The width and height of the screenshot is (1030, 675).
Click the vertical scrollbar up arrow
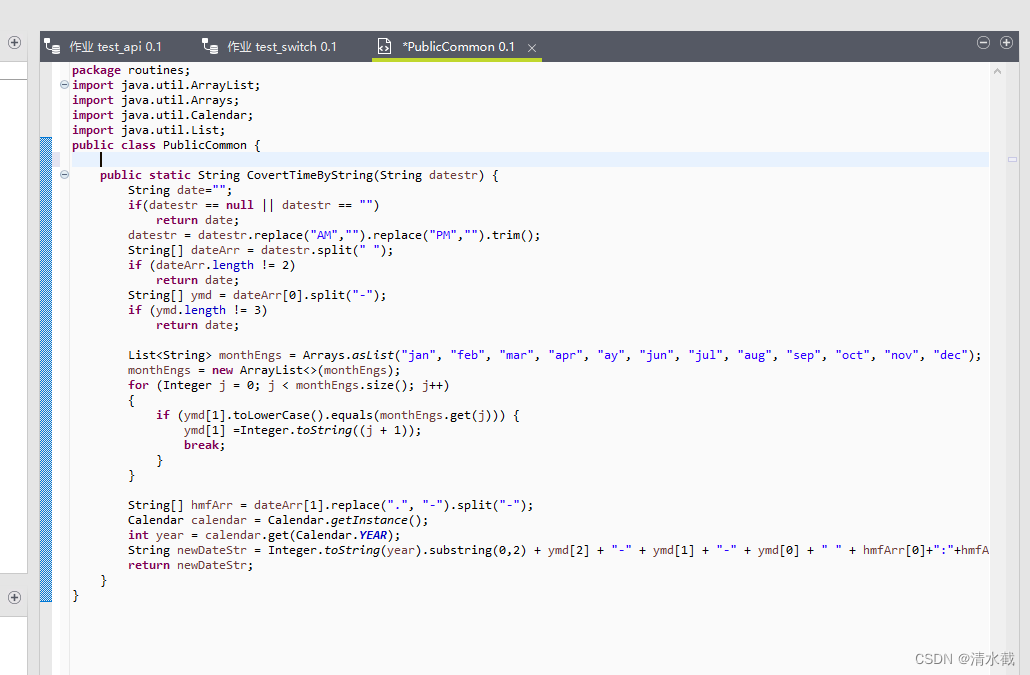[x=997, y=71]
